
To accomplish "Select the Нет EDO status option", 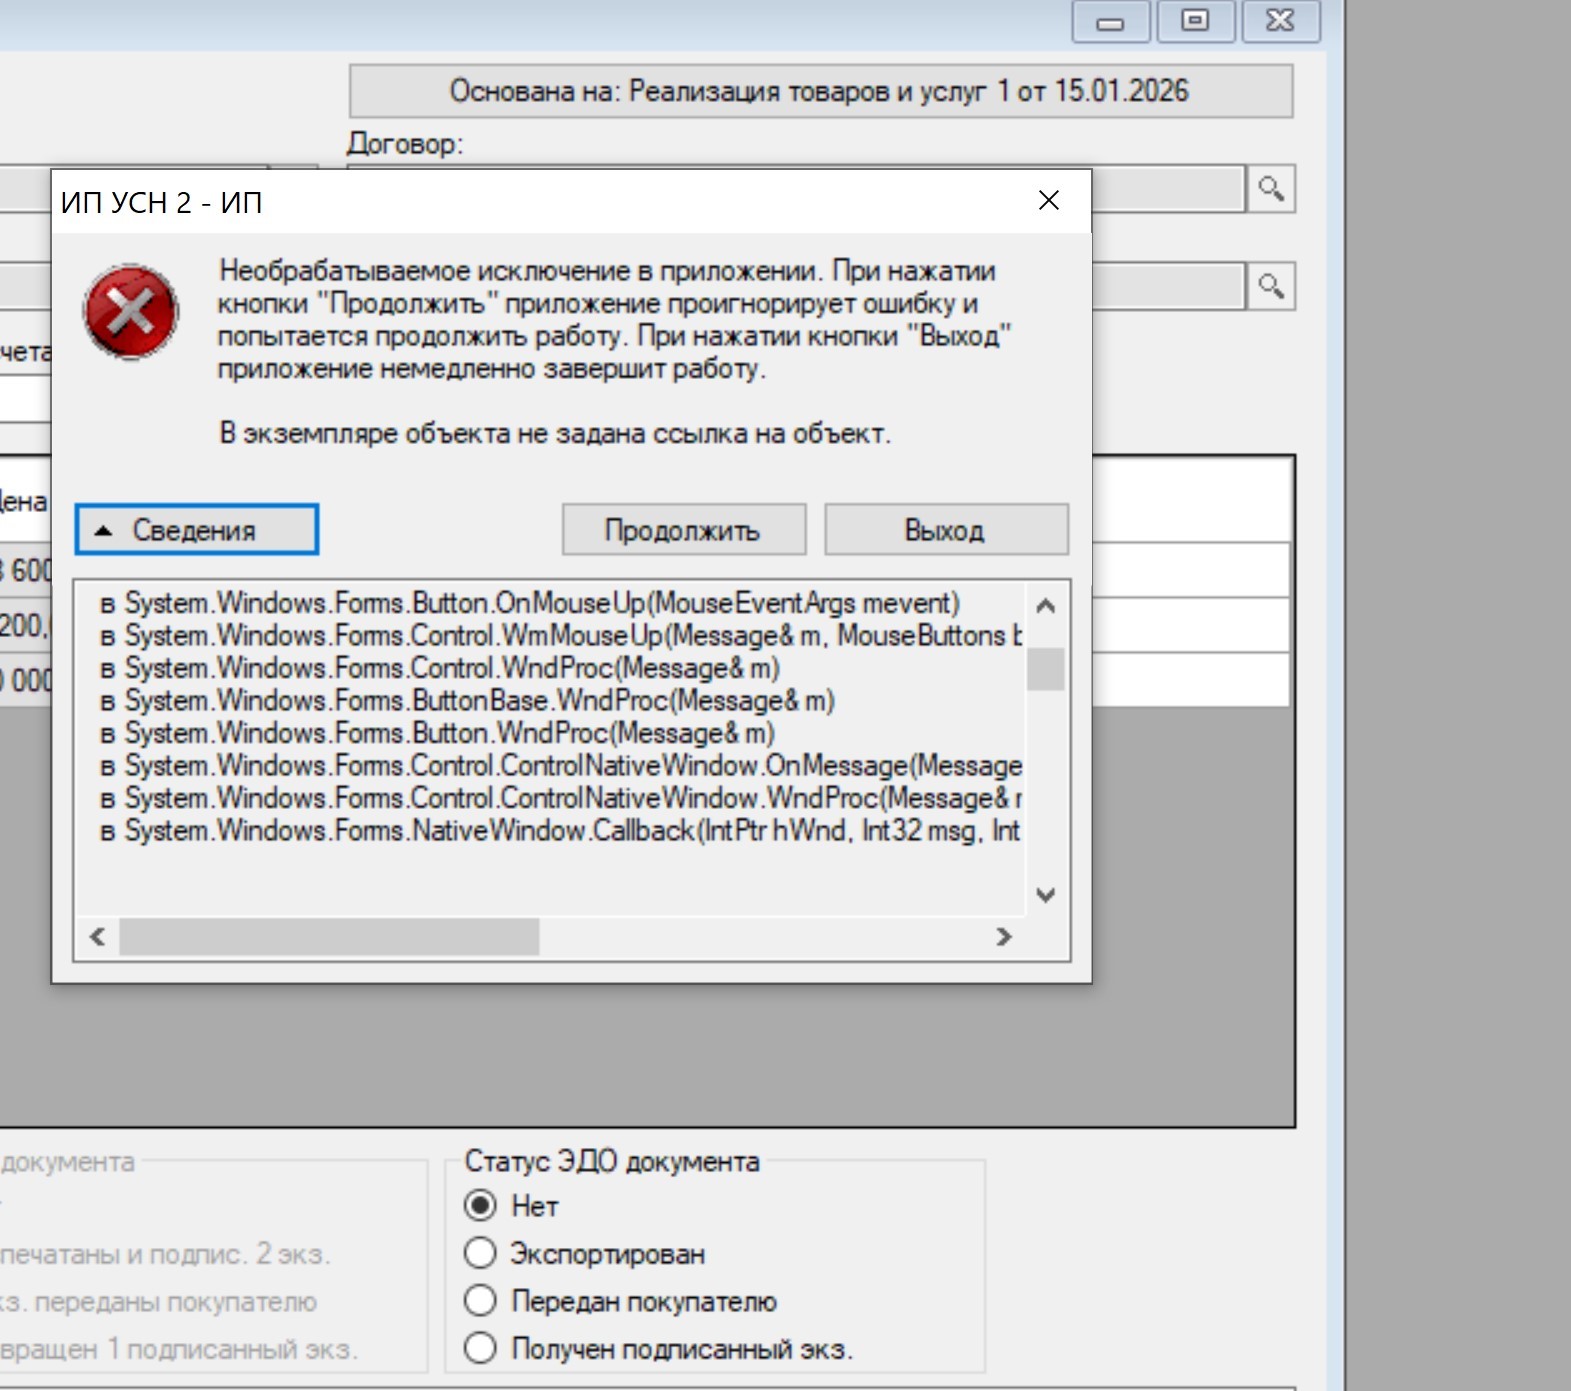I will point(481,1206).
